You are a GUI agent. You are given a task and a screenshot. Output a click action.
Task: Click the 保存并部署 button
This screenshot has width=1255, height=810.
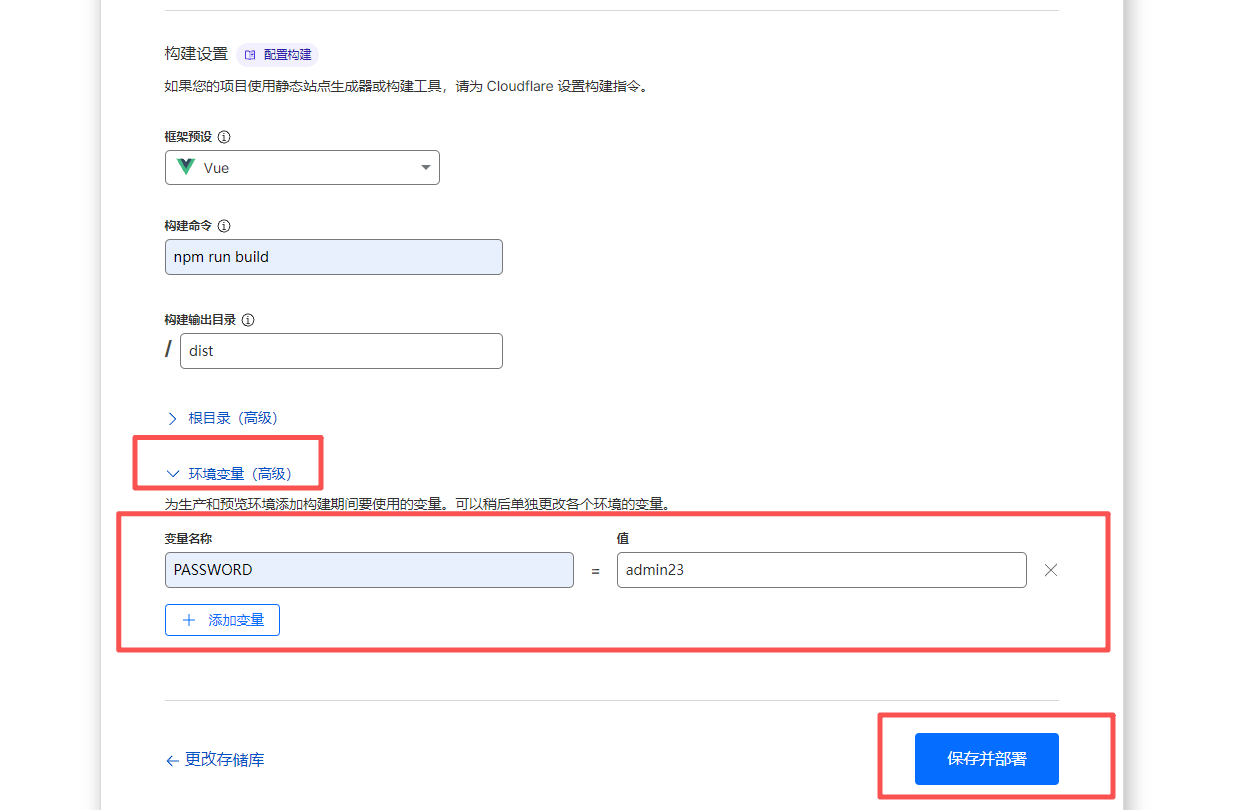tap(986, 759)
